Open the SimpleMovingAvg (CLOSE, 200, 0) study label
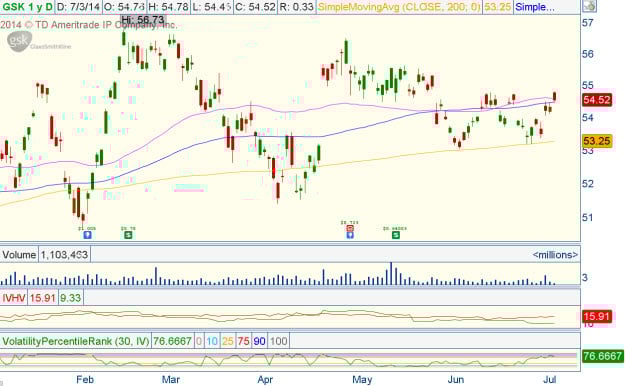Screen dimensions: 625x386 [x=399, y=7]
